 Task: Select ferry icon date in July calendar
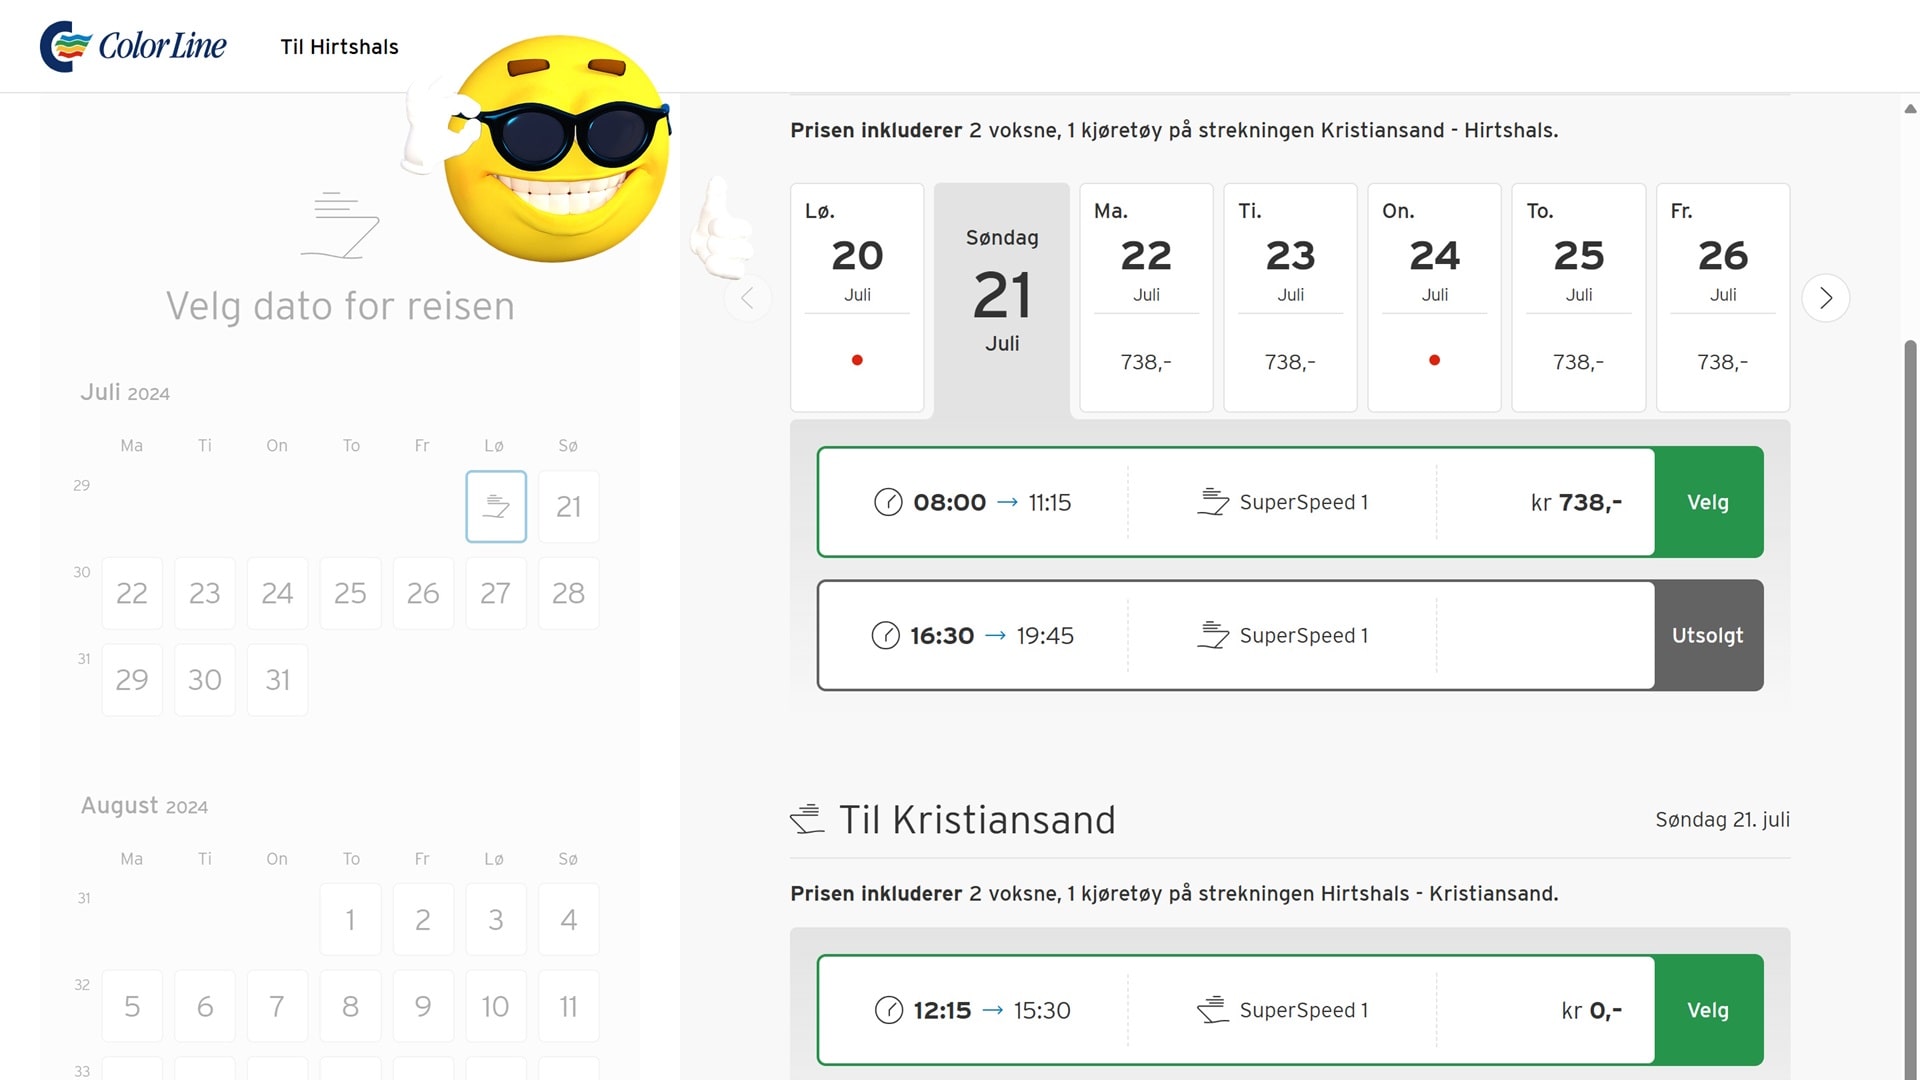[496, 507]
